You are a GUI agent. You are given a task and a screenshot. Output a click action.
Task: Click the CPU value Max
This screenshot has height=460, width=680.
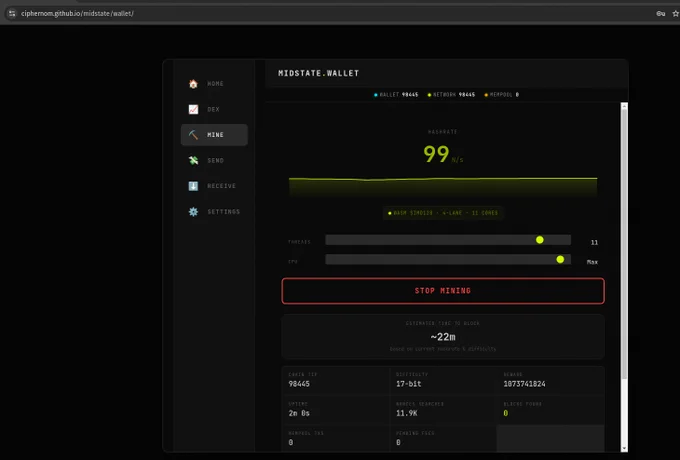[x=592, y=262]
